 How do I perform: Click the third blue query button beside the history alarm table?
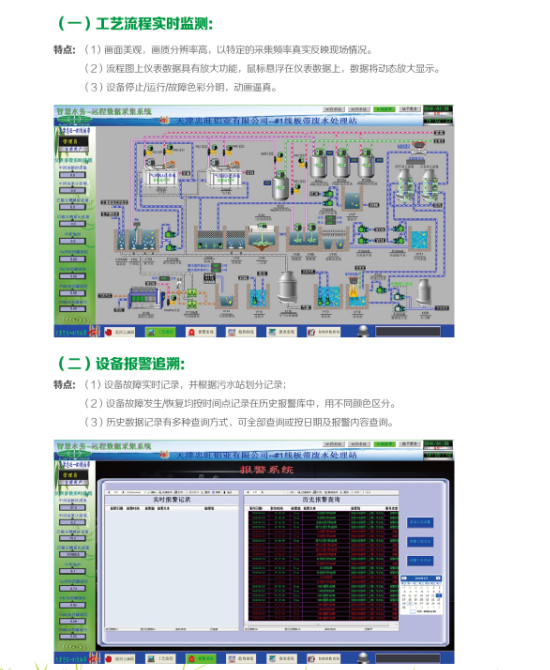pos(420,560)
